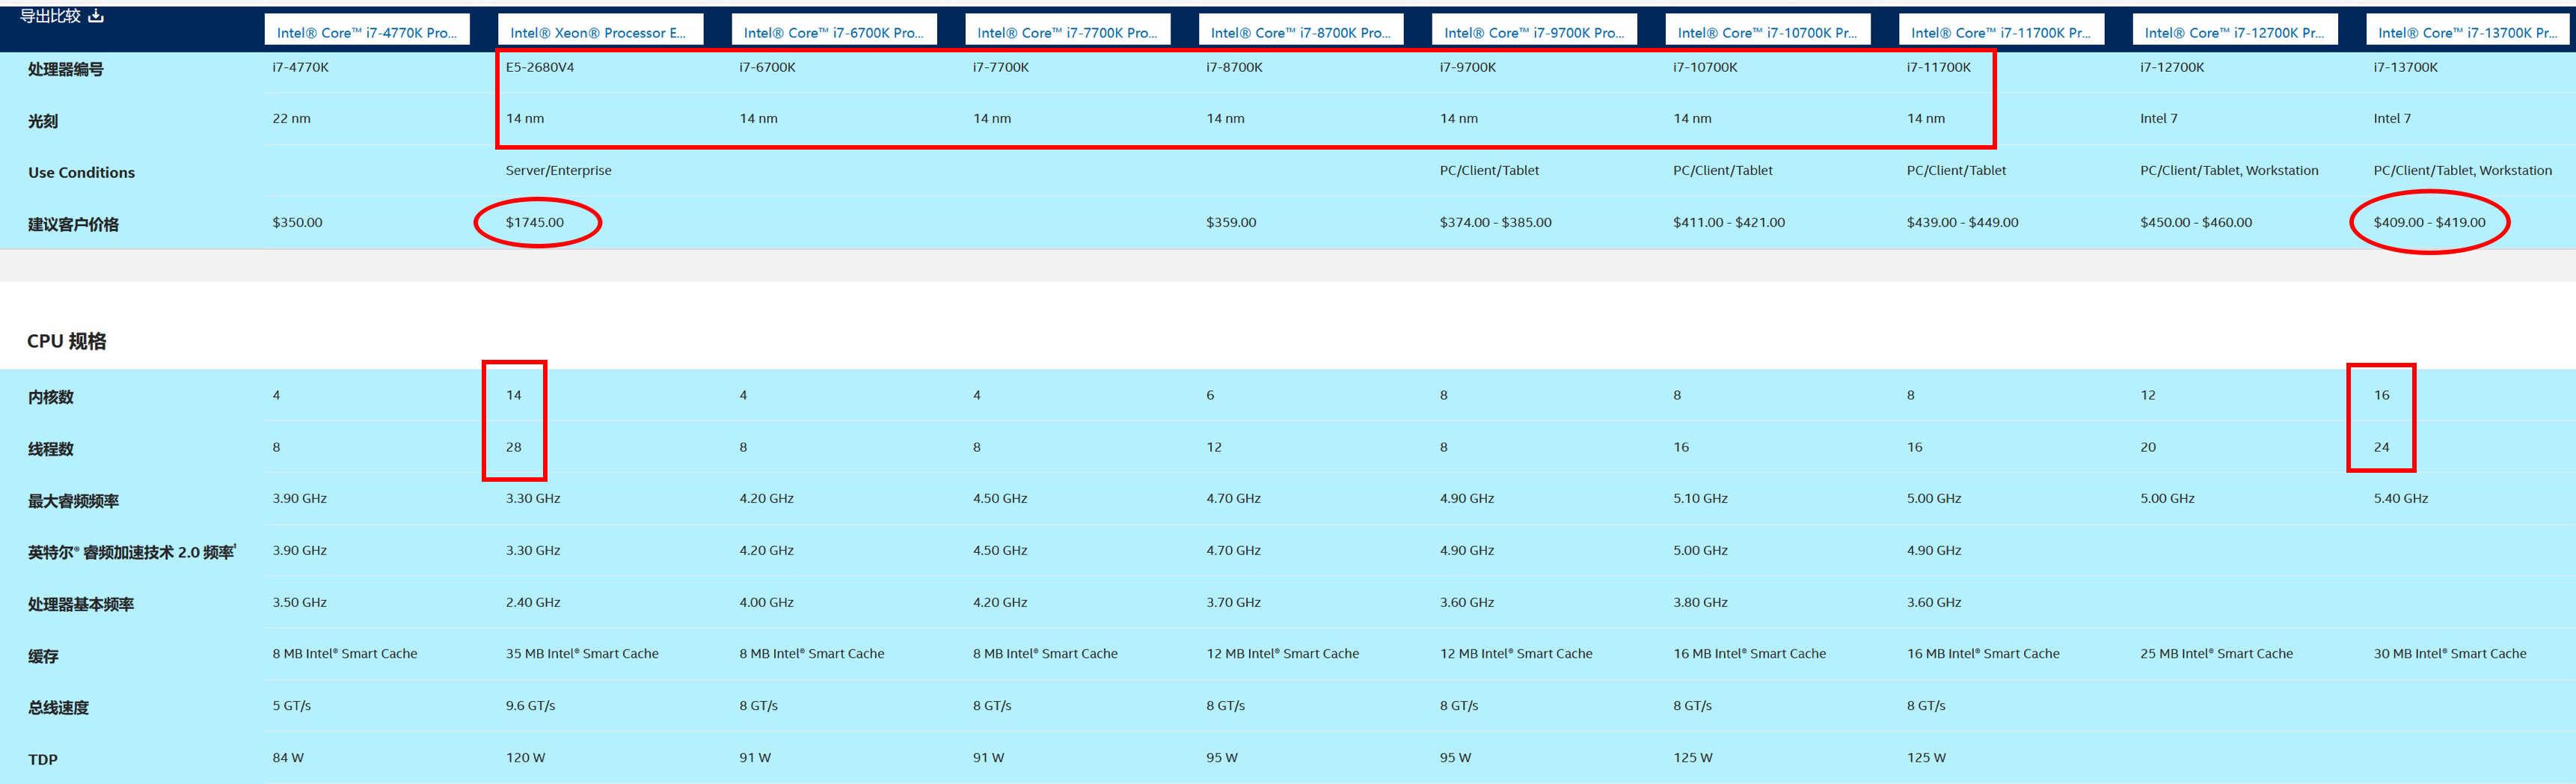Click the TDP row label

[42, 759]
